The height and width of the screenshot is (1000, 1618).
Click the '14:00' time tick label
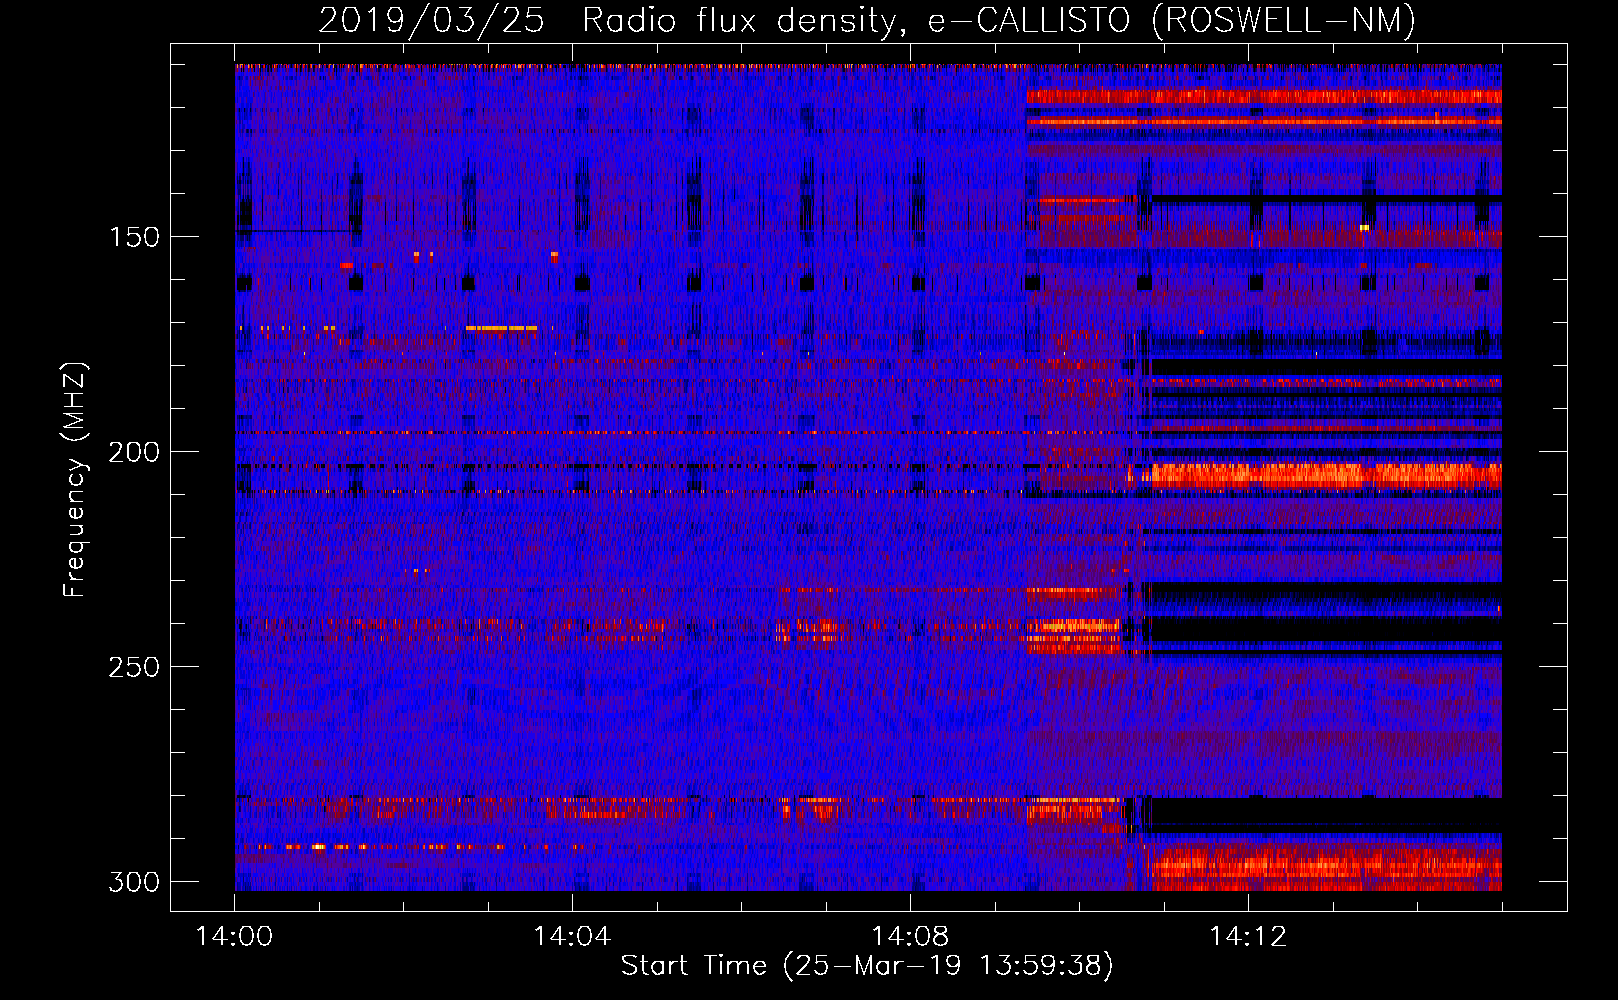coord(234,937)
